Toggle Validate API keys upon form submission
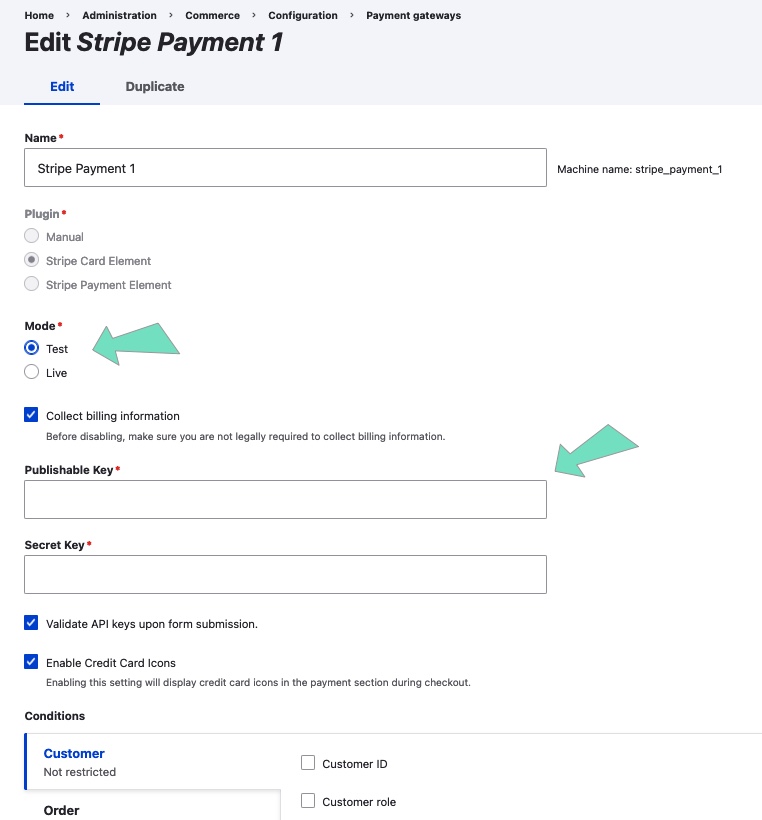The height and width of the screenshot is (820, 762). (31, 623)
